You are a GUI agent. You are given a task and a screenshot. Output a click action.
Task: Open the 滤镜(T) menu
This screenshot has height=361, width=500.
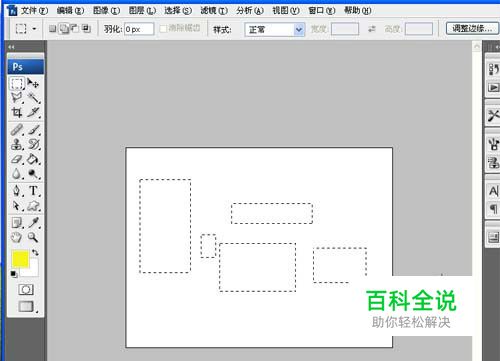pyautogui.click(x=214, y=11)
